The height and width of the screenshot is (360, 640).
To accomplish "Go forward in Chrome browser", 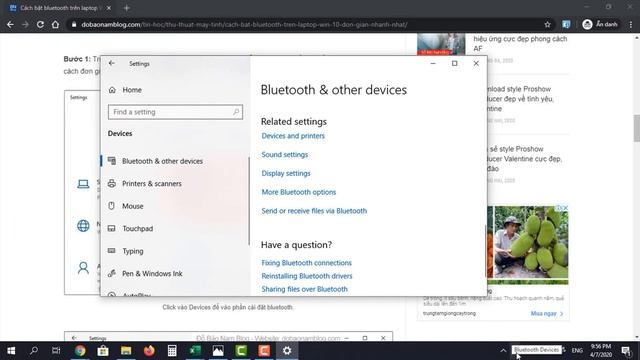I will click(x=25, y=24).
